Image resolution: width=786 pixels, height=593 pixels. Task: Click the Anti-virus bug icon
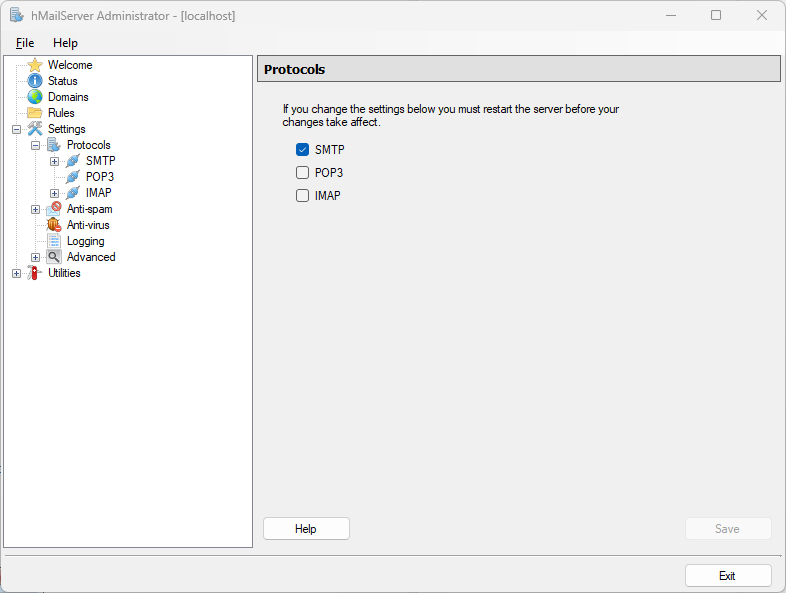click(54, 225)
